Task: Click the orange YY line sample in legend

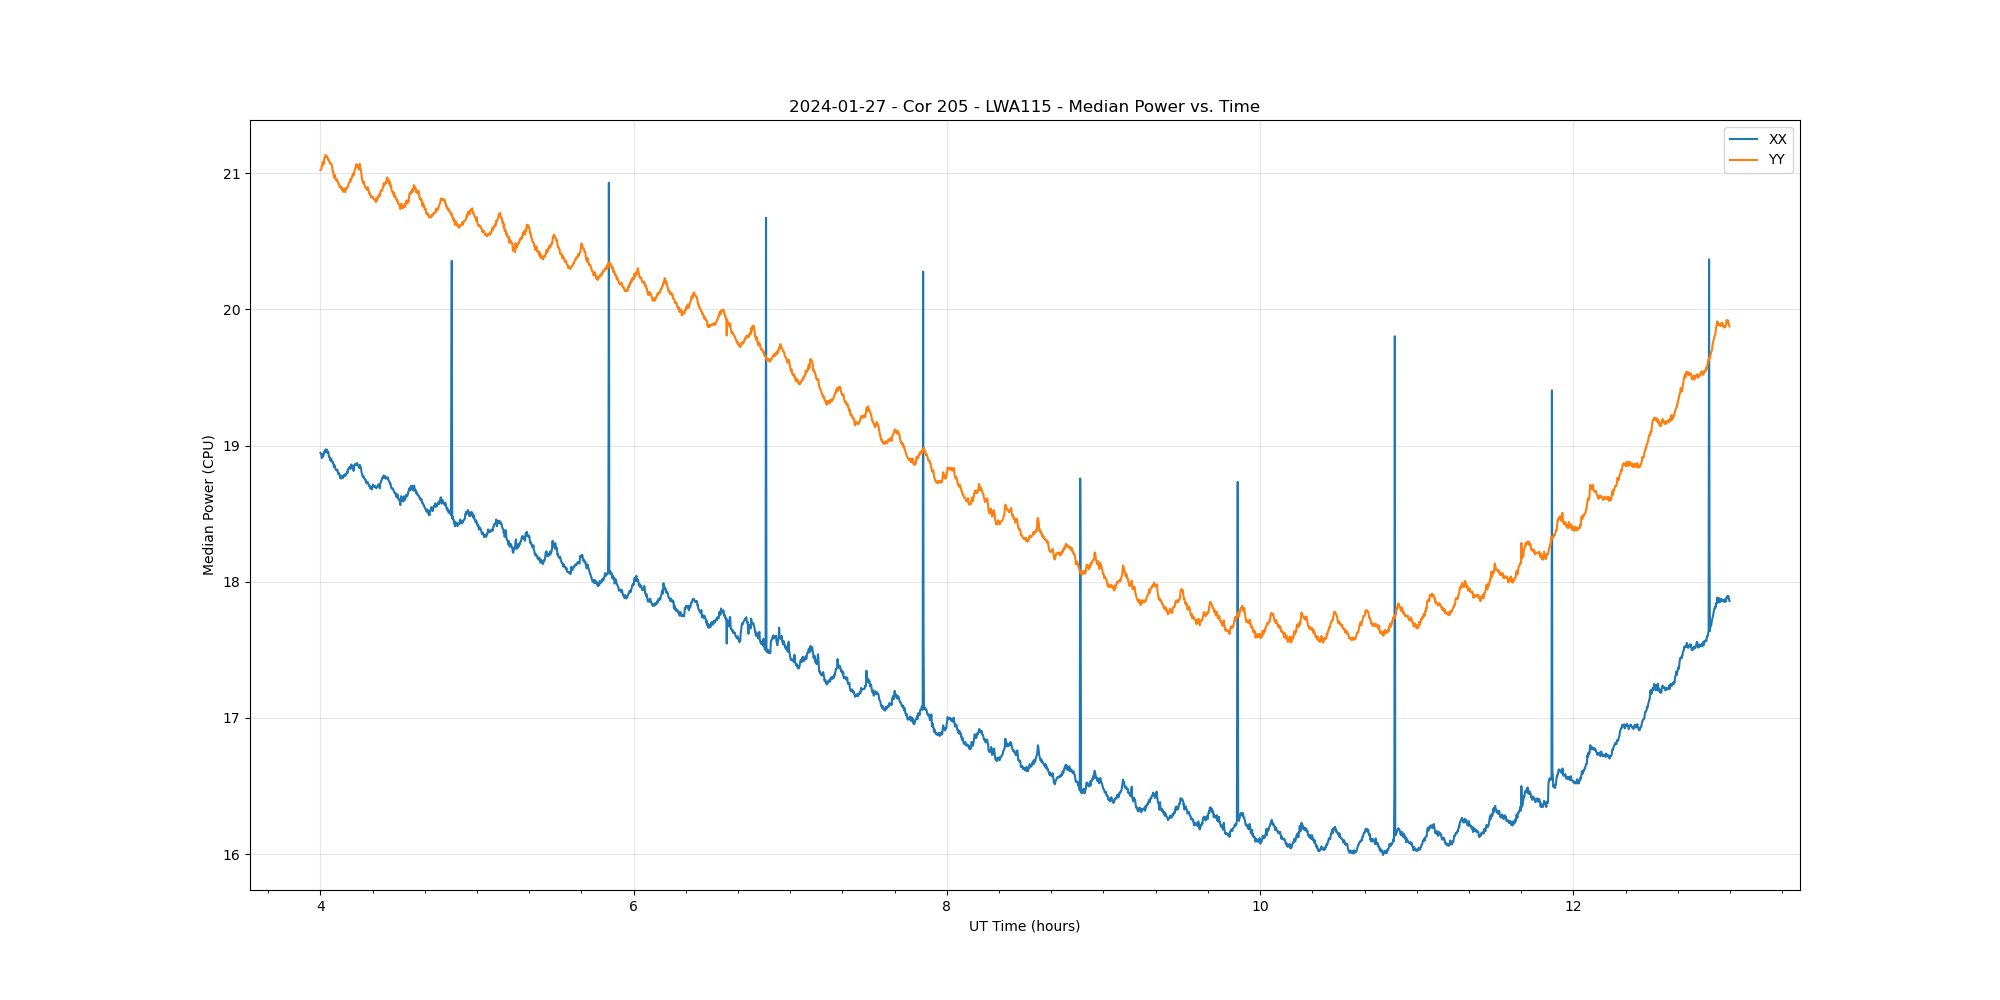Action: click(1745, 159)
